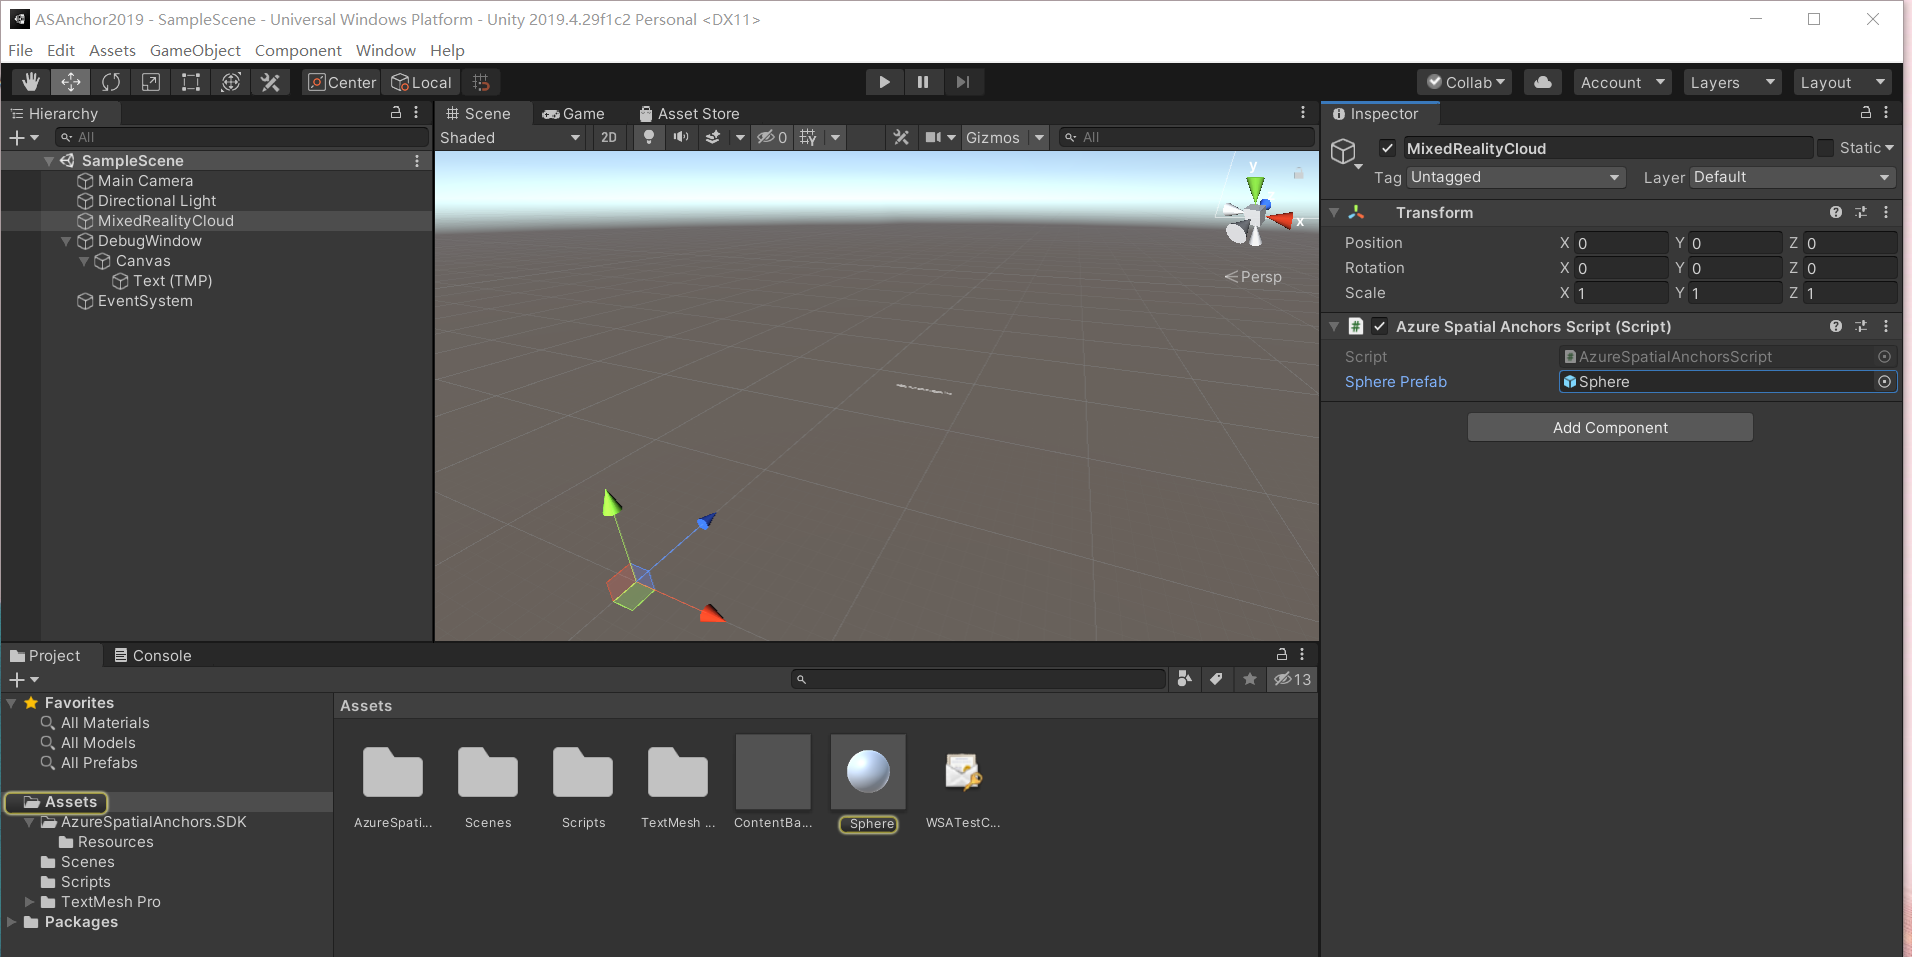Select the Sphere asset thumbnail
The width and height of the screenshot is (1912, 957).
[867, 771]
